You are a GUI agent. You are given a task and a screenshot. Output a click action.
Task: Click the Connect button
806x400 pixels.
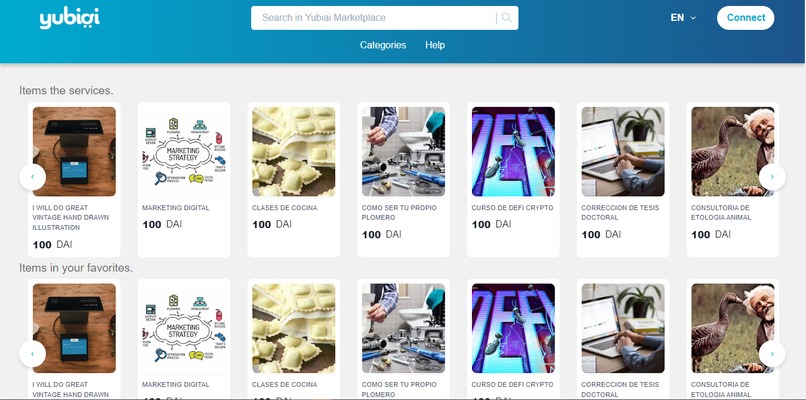[745, 18]
